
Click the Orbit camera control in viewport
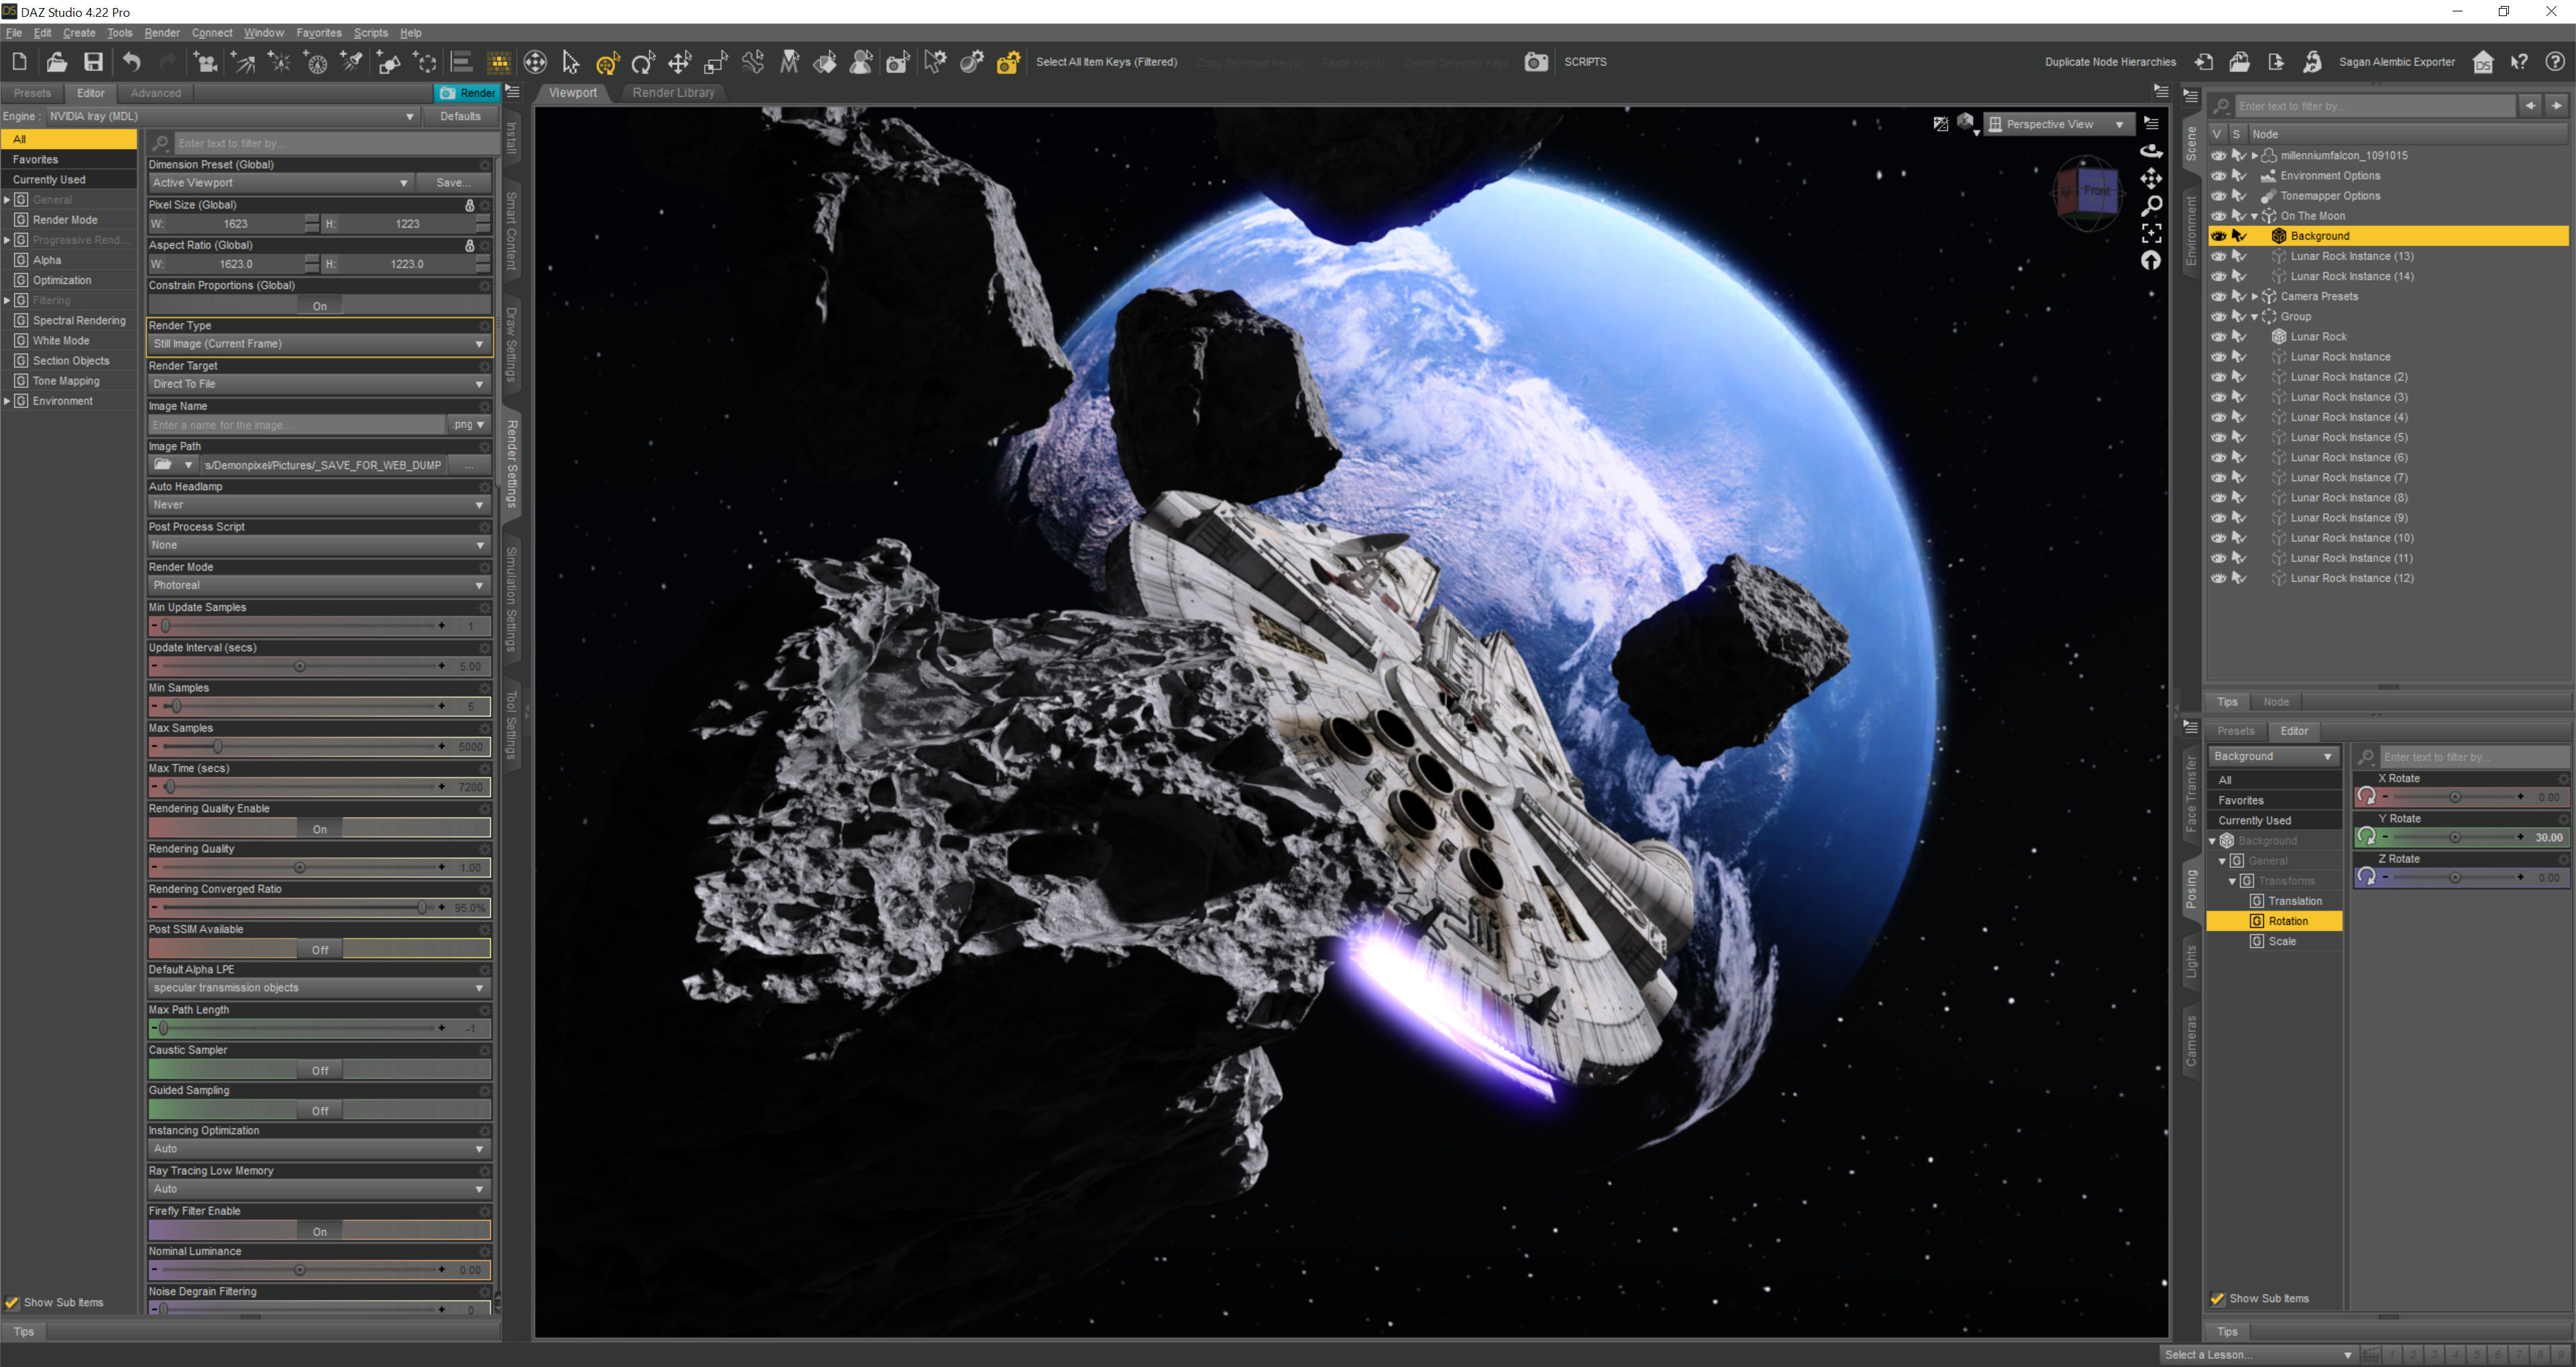[x=2151, y=151]
